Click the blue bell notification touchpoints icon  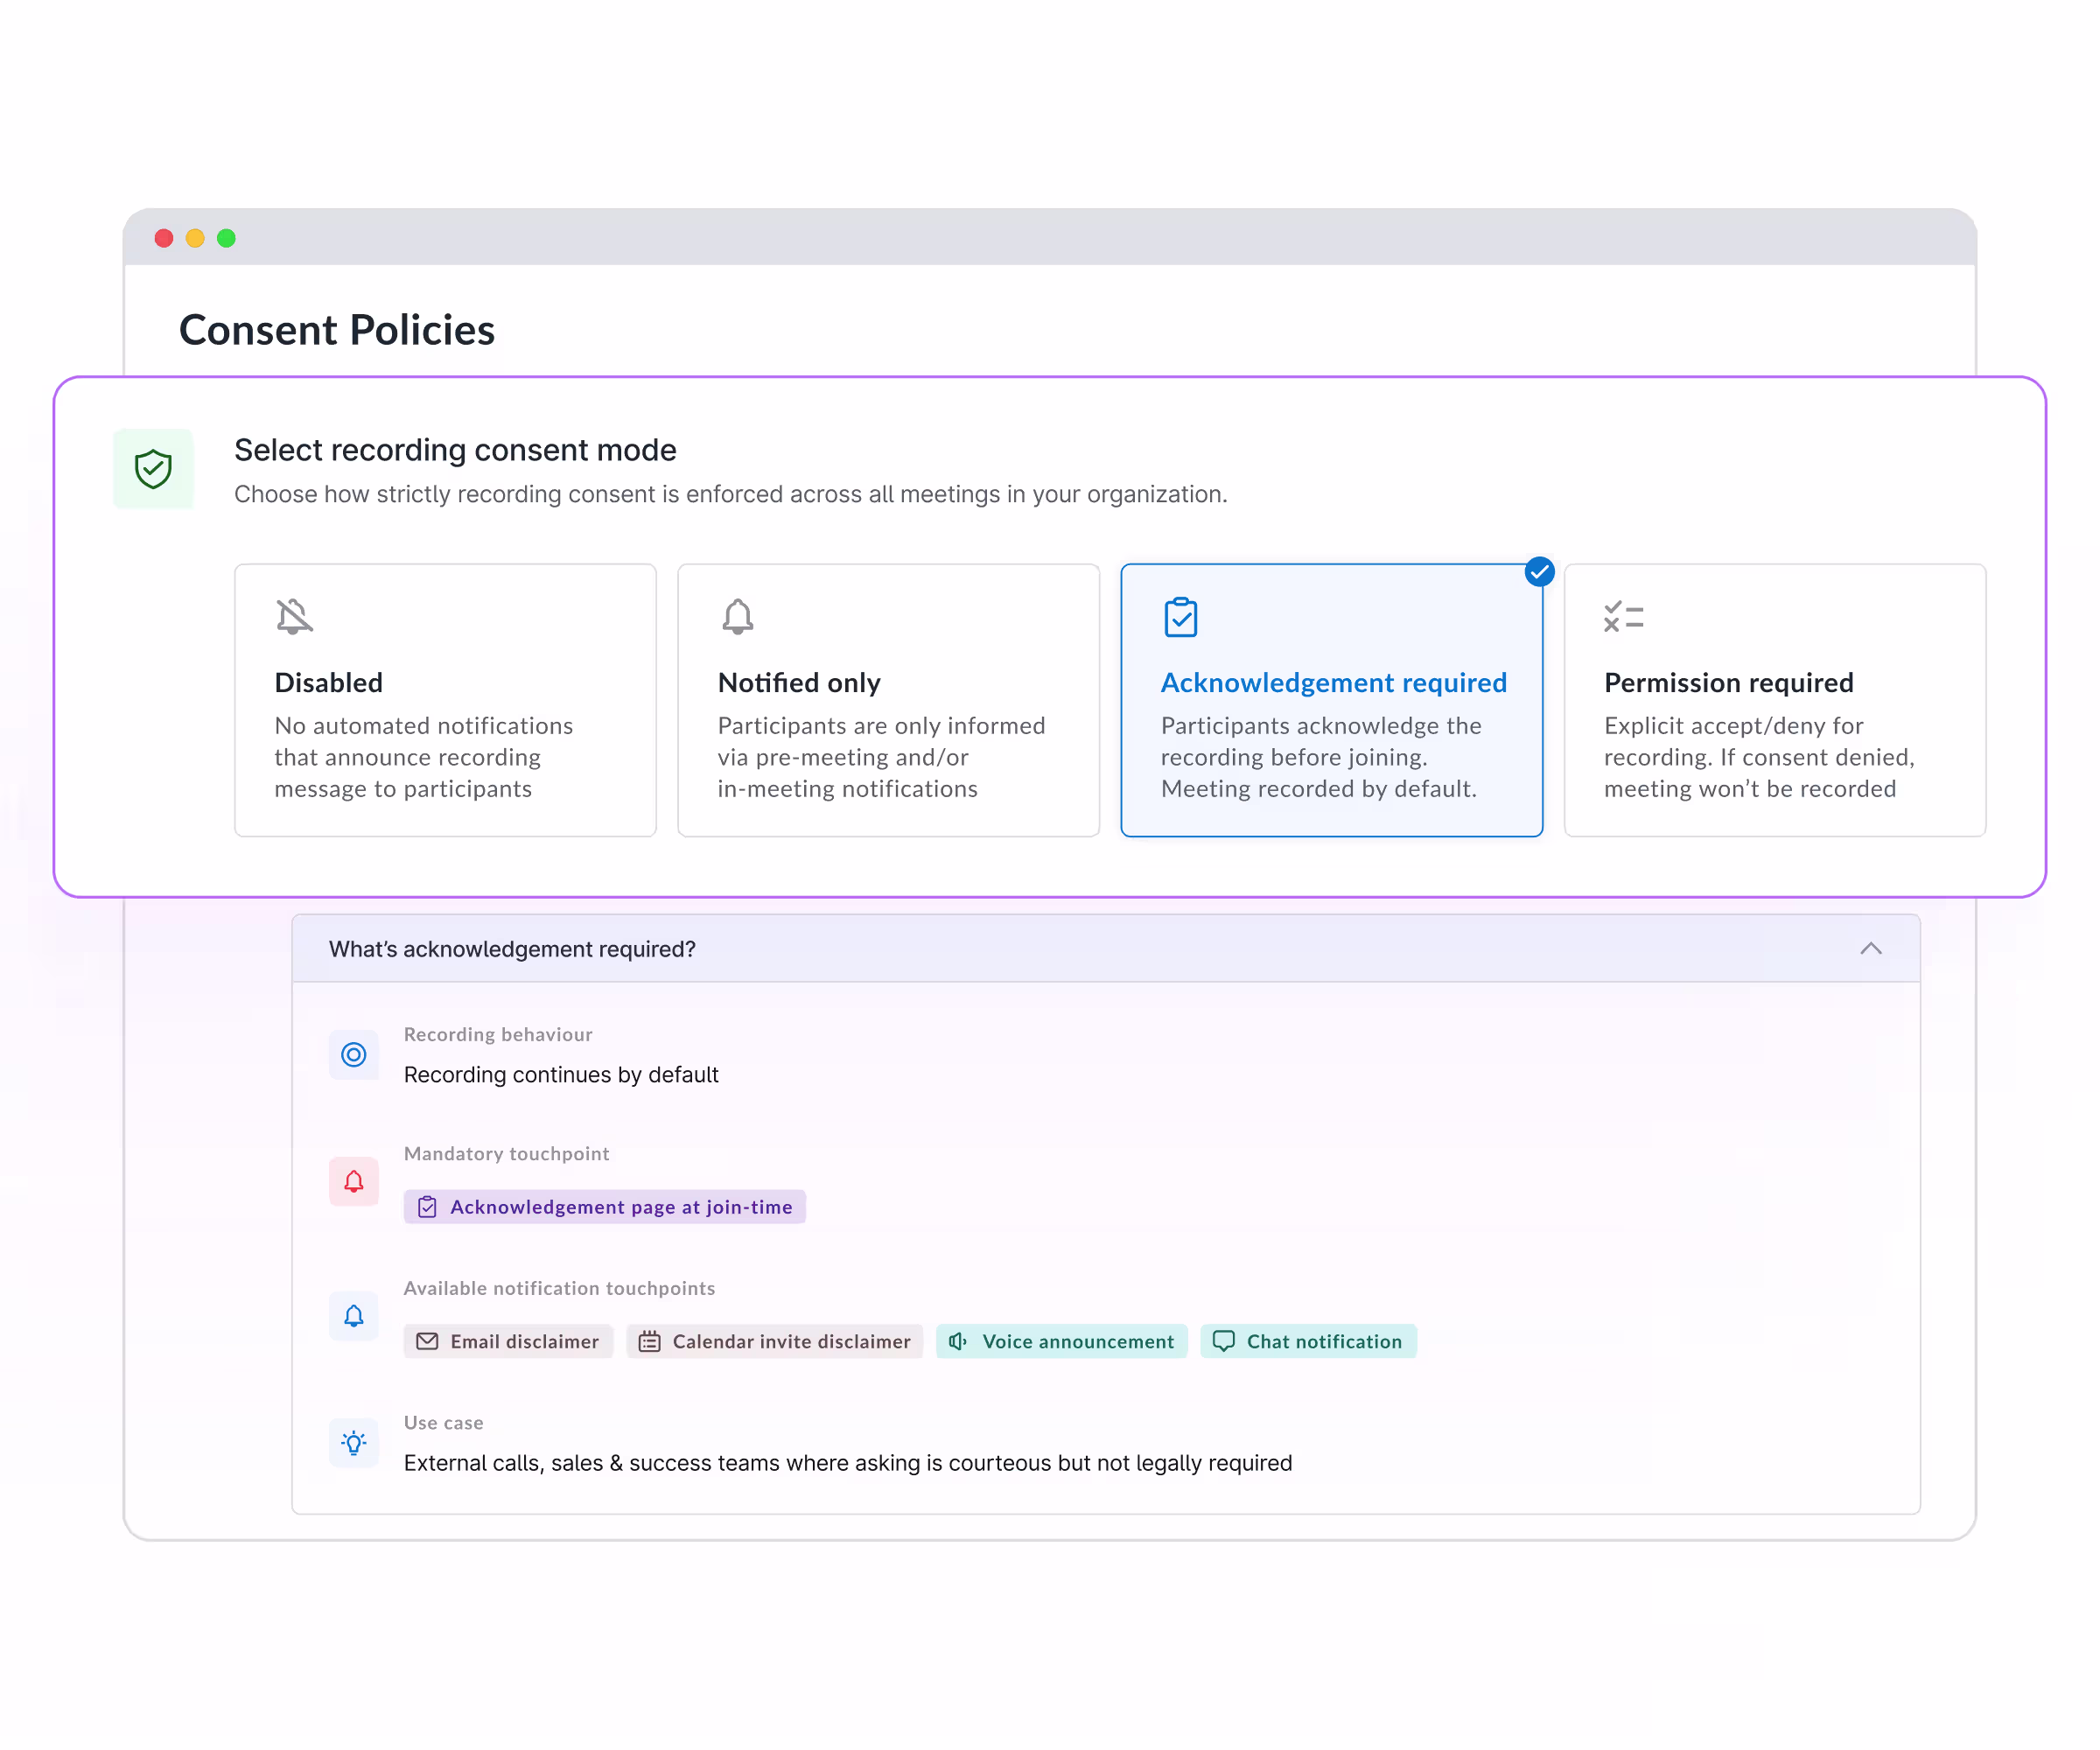click(x=354, y=1316)
